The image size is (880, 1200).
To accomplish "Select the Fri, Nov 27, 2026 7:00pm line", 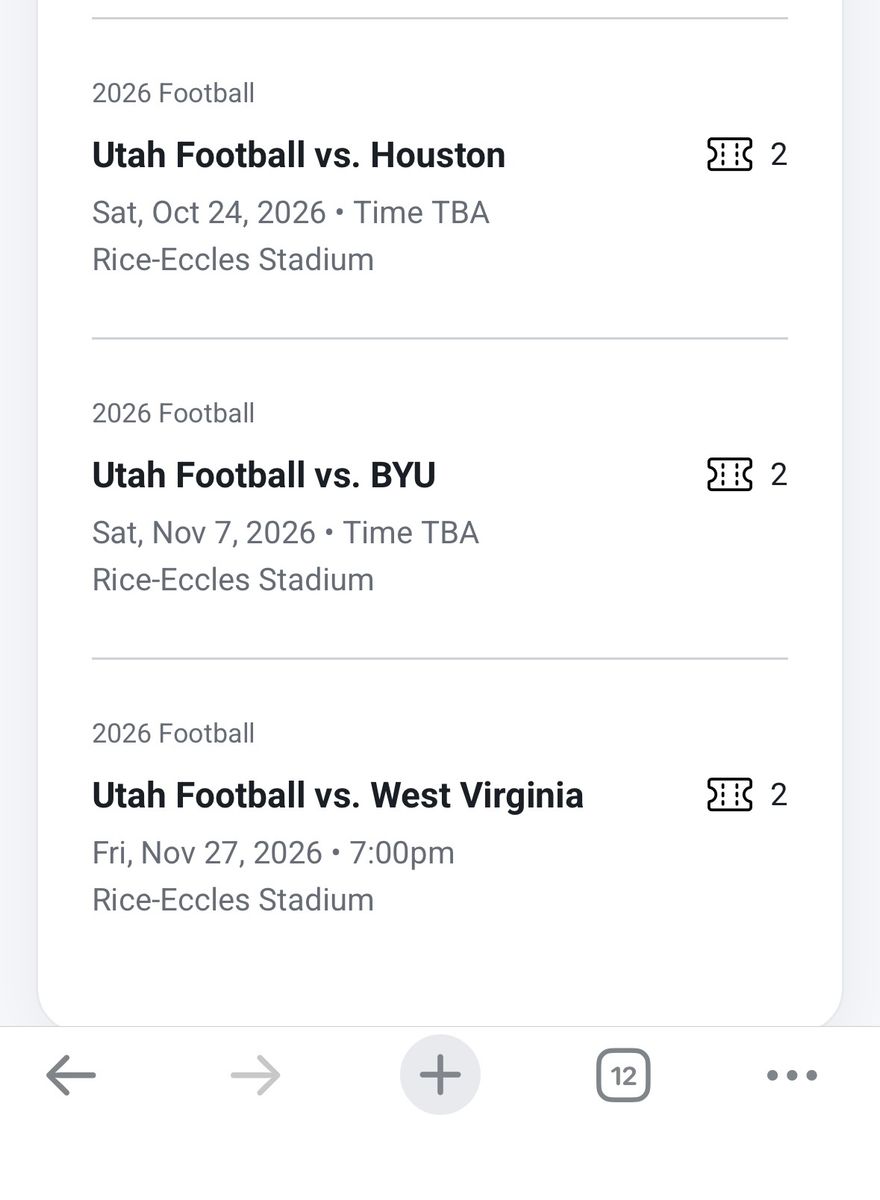I will coord(274,853).
